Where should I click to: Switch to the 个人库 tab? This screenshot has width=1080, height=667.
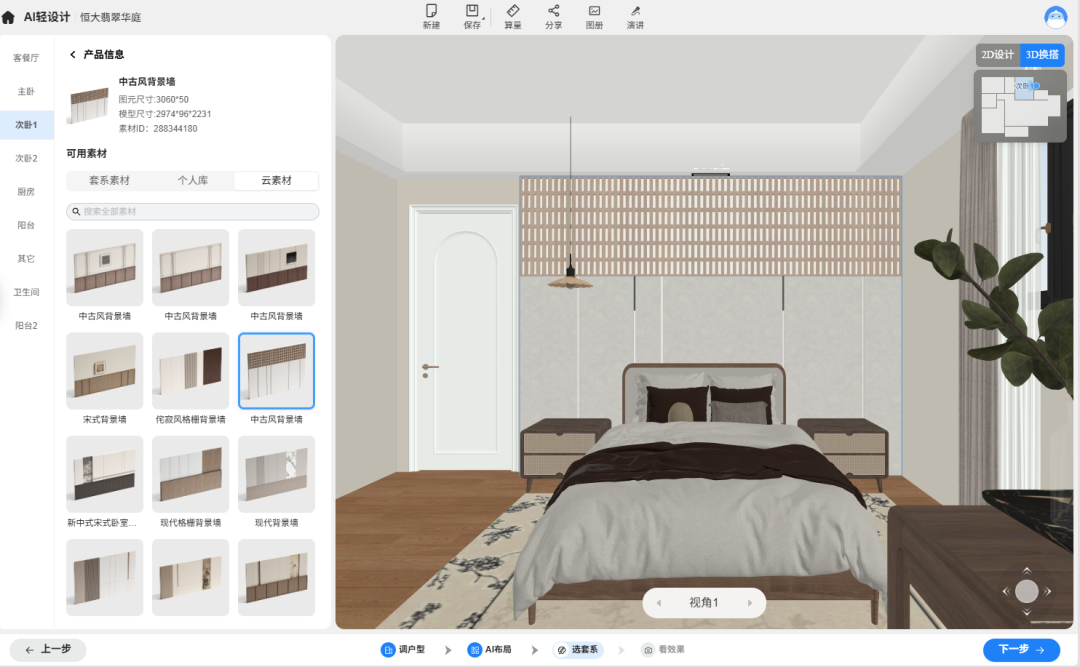pos(193,181)
